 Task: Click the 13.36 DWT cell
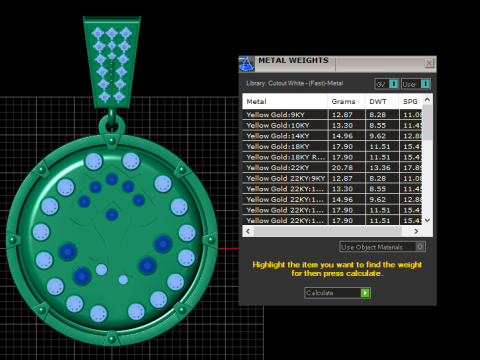[x=382, y=168]
